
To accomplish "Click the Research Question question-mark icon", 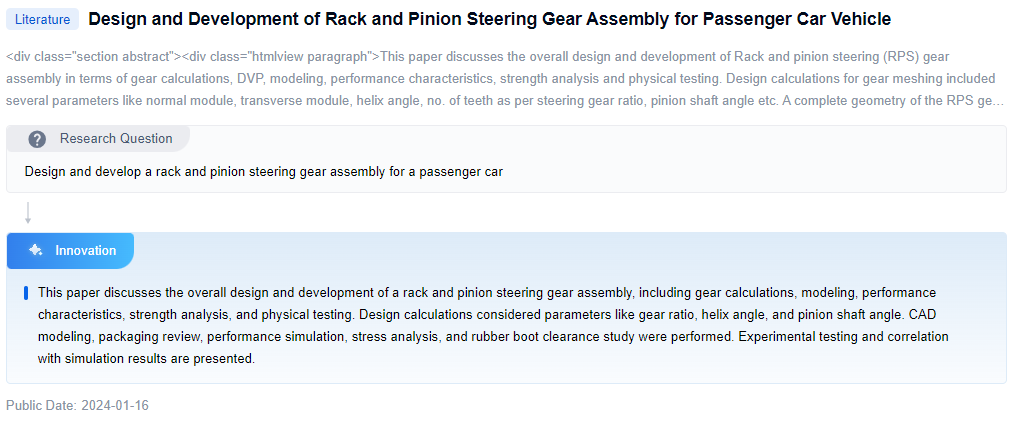I will (37, 139).
